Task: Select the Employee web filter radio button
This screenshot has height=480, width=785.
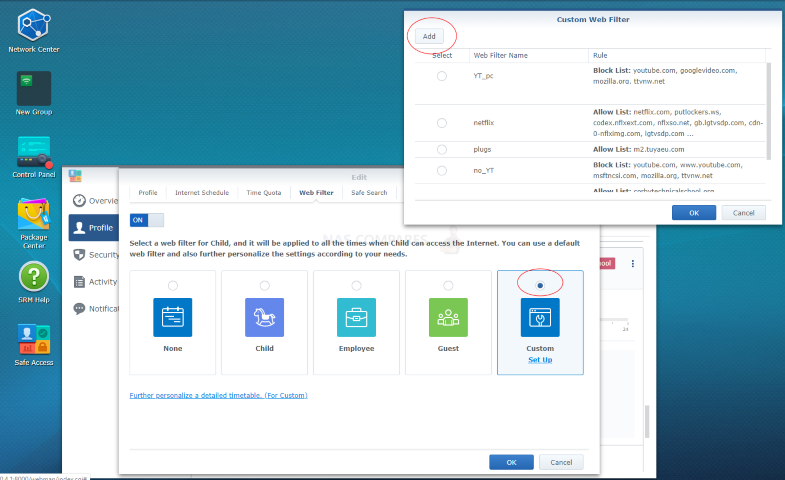Action: point(356,285)
